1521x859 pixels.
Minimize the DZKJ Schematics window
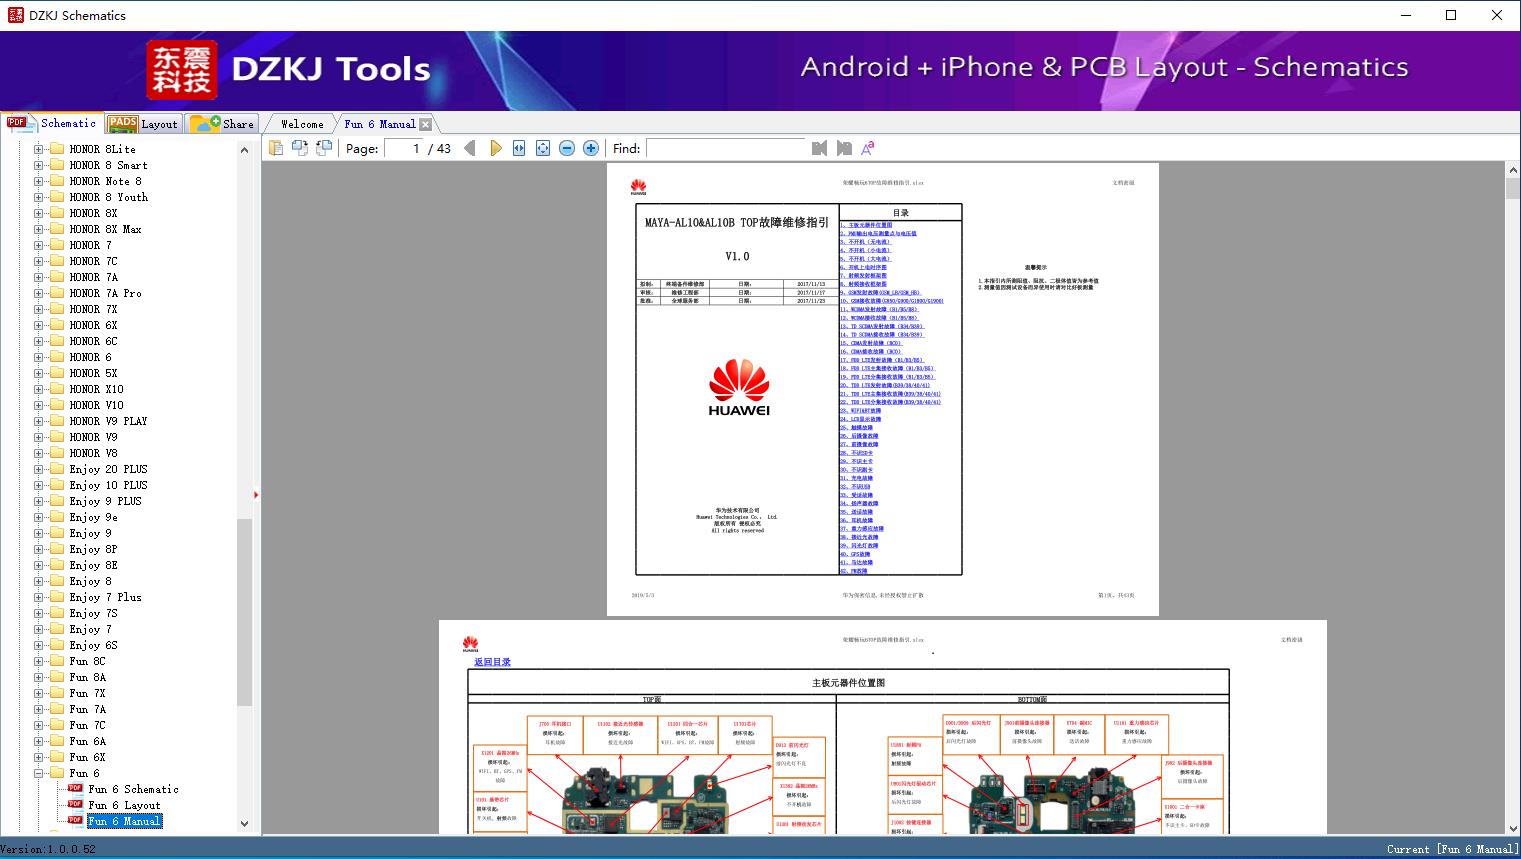[1405, 15]
